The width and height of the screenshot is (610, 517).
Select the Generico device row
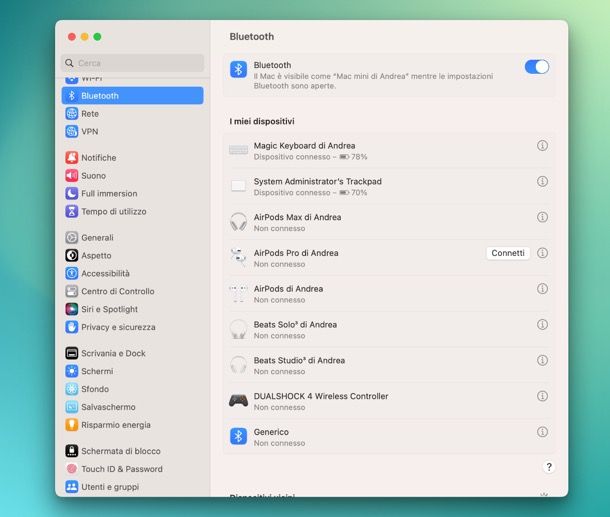click(x=389, y=437)
